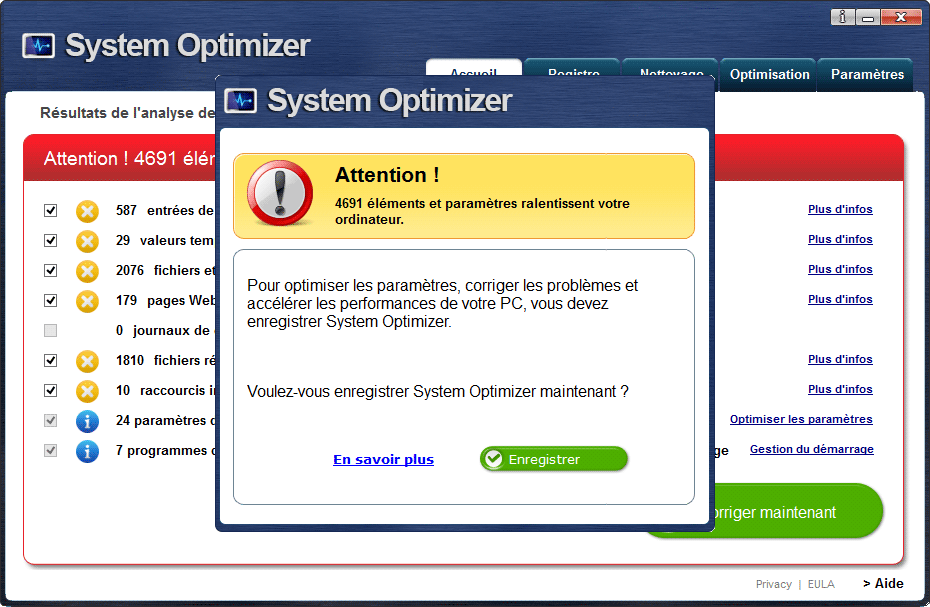Click the '0 journaux de' row text
This screenshot has height=607, width=930.
click(x=163, y=330)
